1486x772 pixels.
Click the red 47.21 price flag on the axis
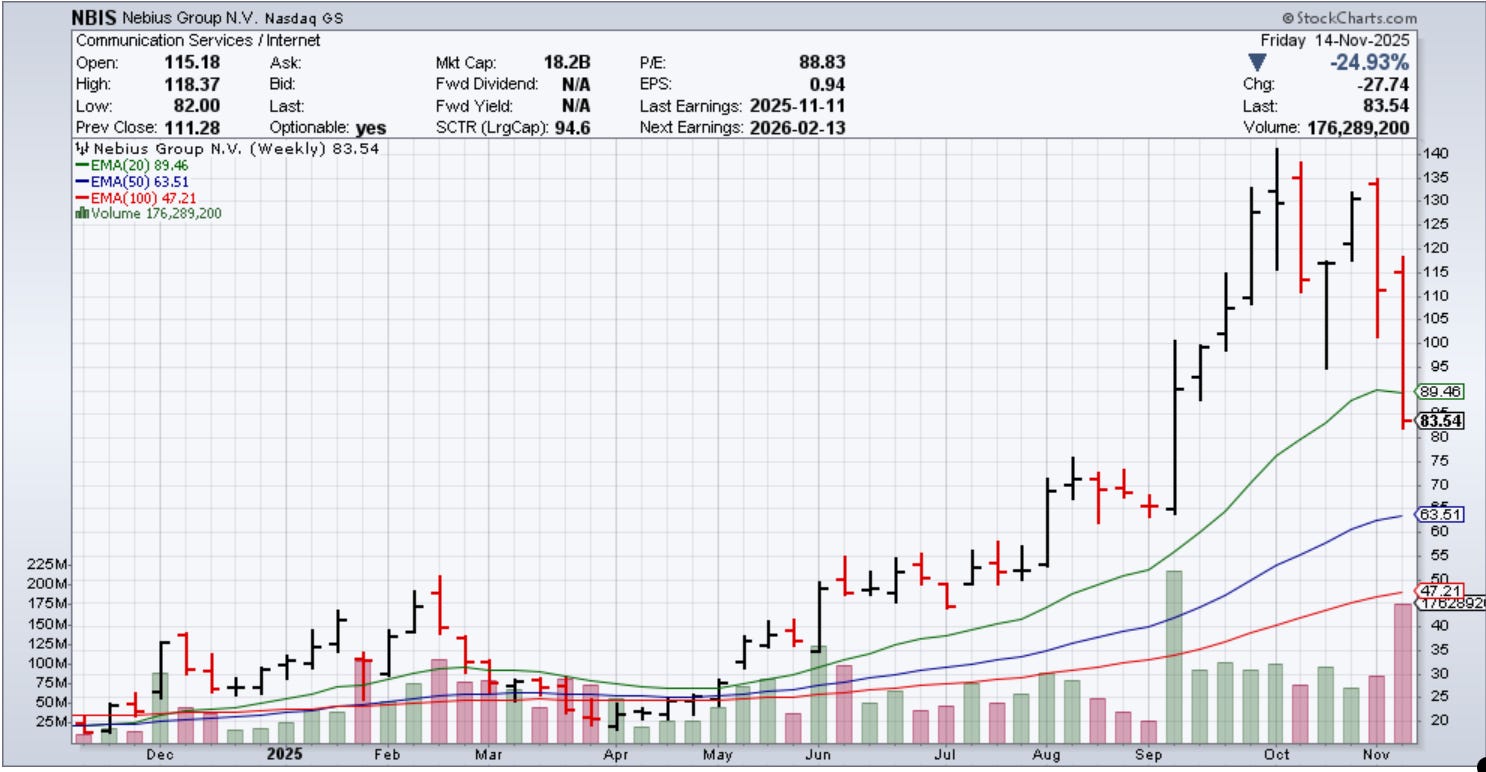point(1440,592)
